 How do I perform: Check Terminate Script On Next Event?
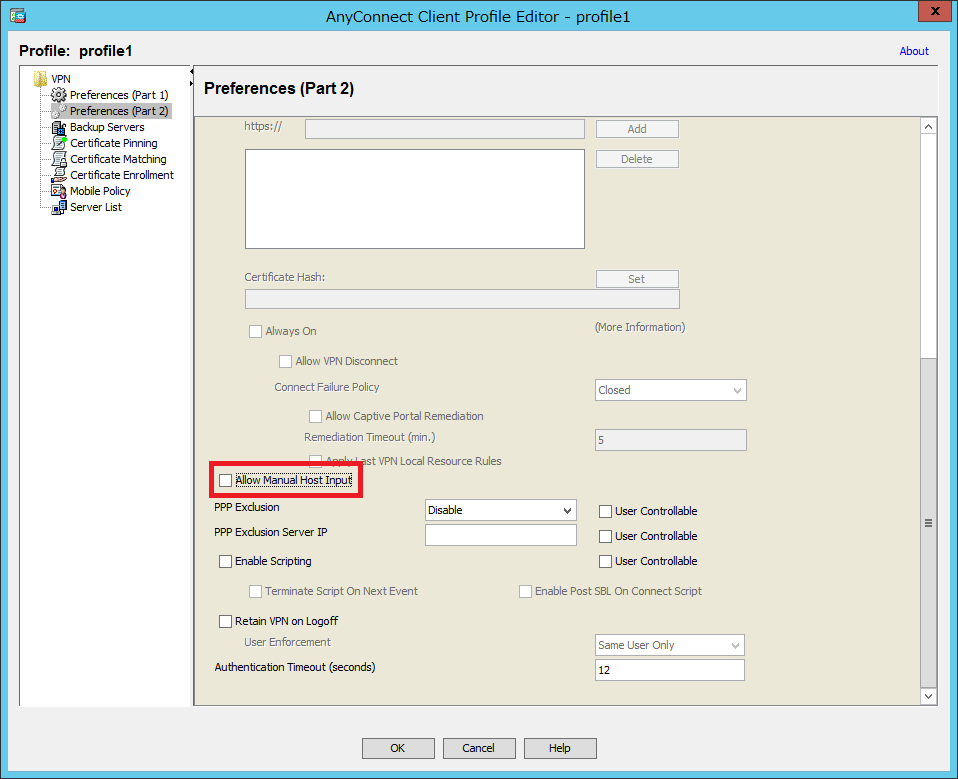click(255, 591)
